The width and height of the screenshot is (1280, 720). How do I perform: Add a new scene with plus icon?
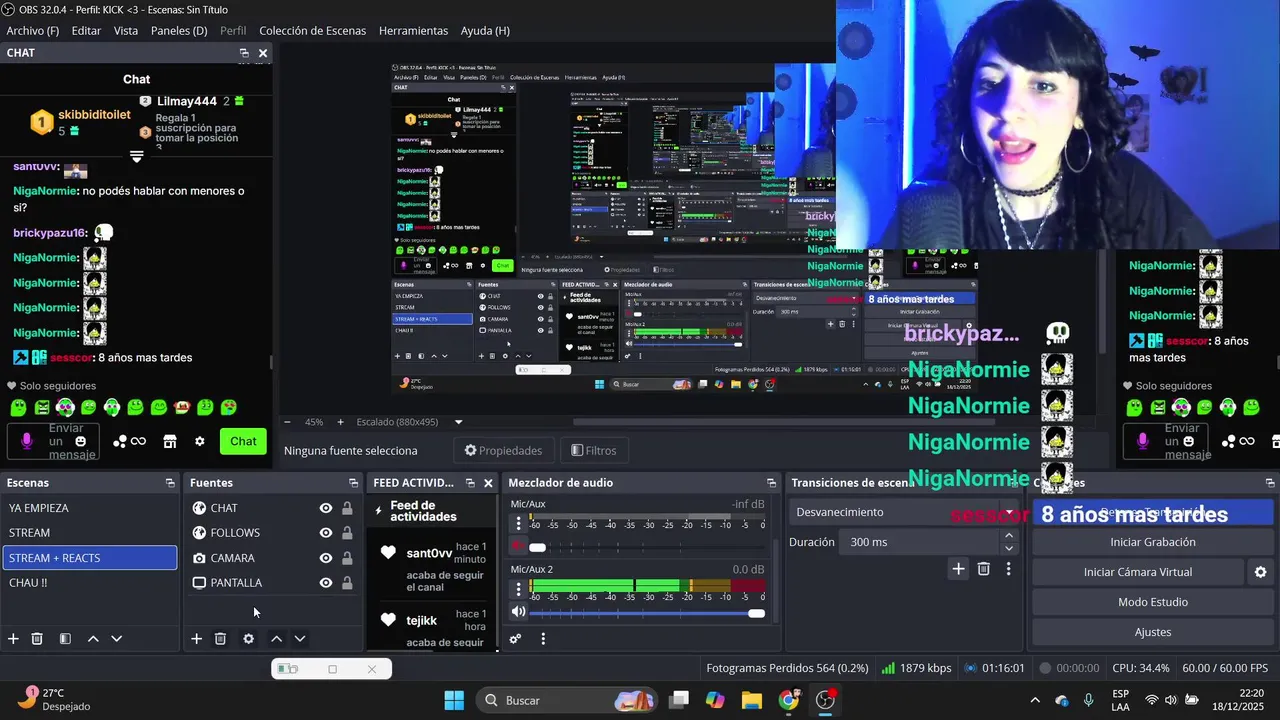(13, 638)
